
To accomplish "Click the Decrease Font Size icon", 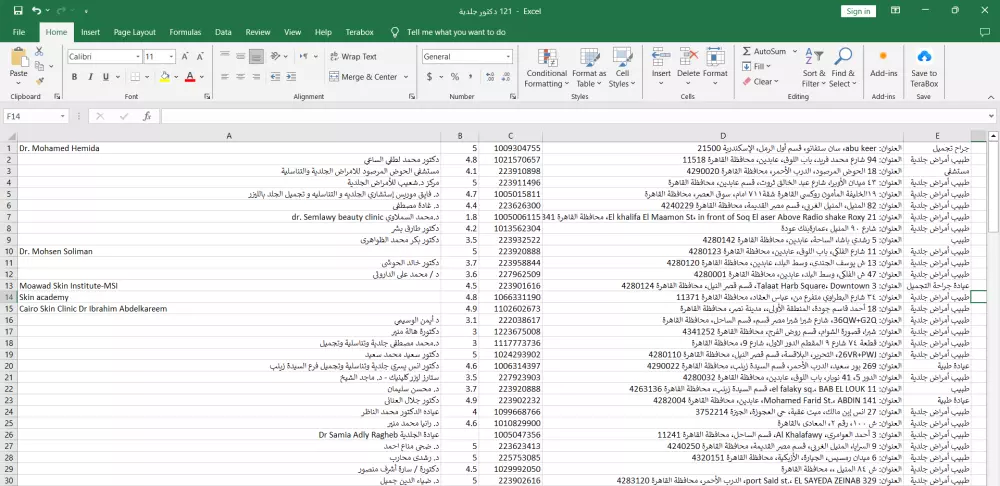I will tap(198, 57).
